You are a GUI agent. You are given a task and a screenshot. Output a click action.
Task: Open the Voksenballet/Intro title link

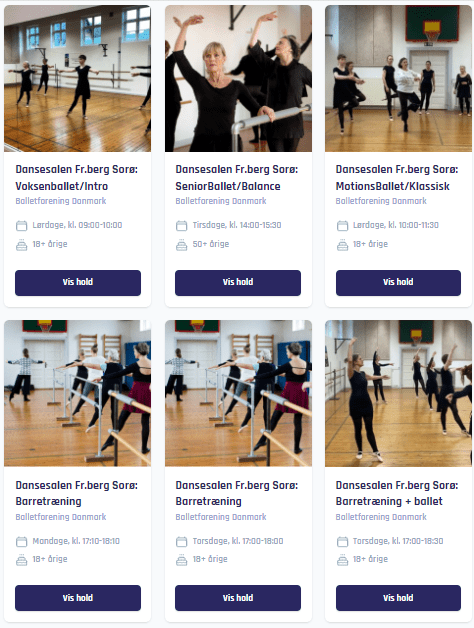point(77,177)
